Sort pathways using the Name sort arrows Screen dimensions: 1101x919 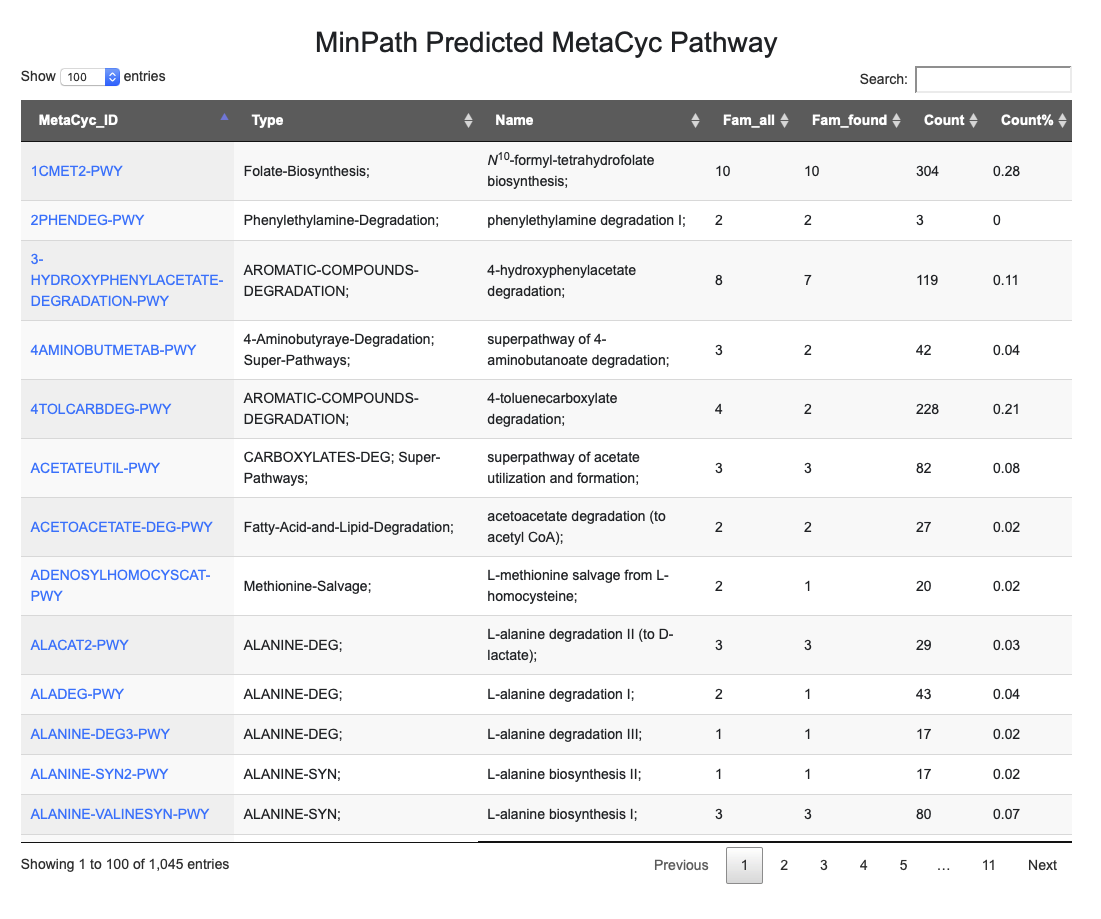click(x=694, y=120)
